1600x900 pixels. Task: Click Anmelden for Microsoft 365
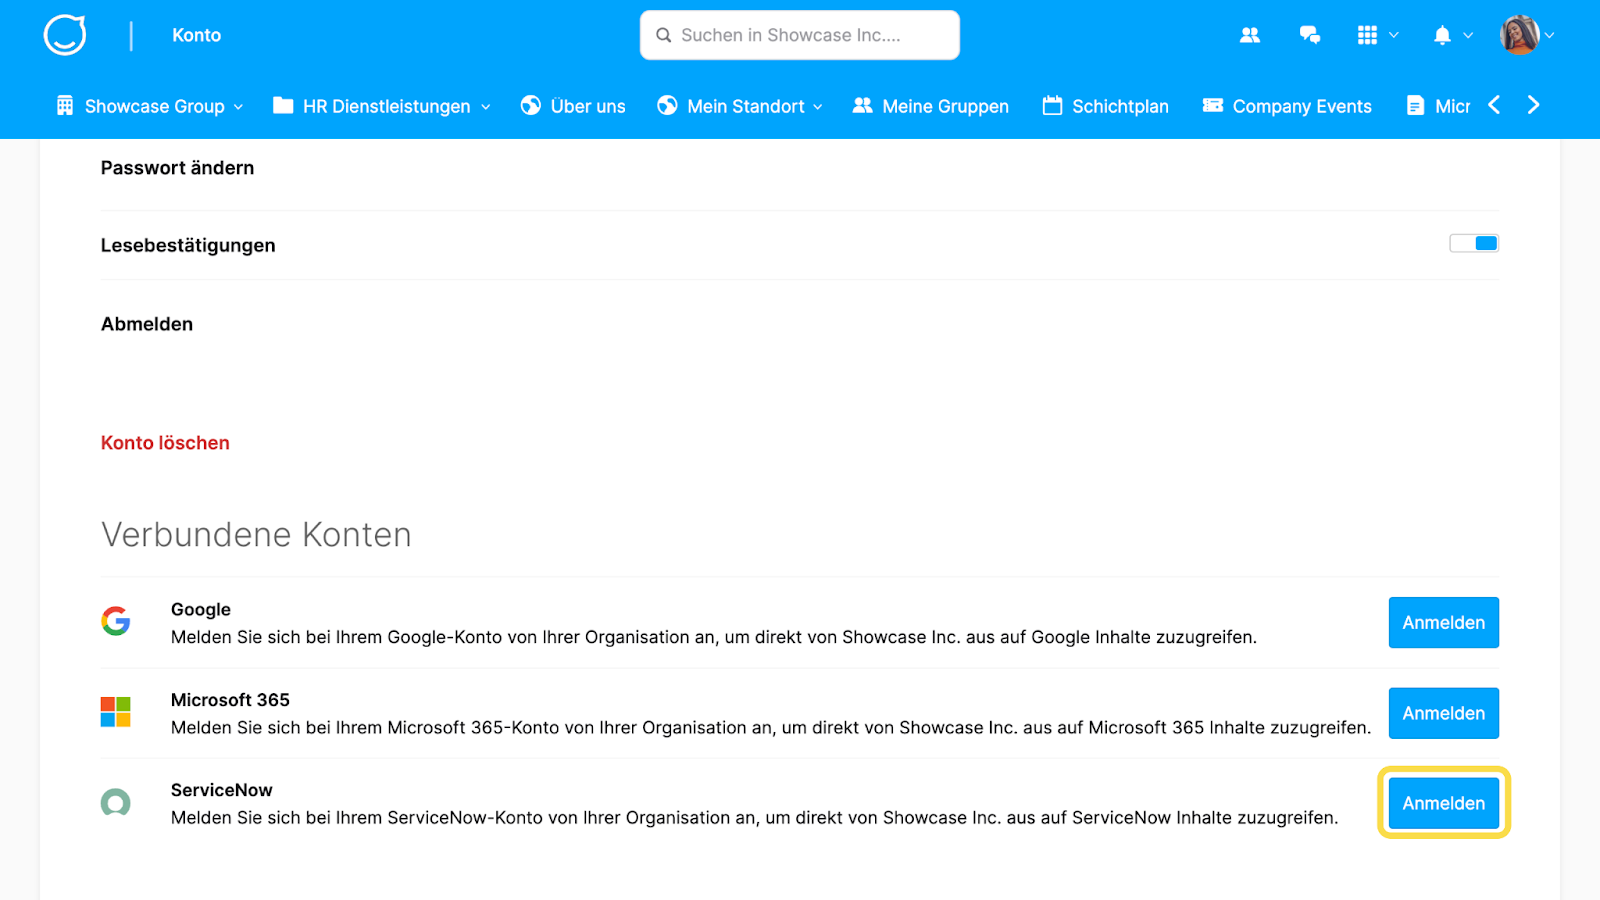click(x=1444, y=713)
